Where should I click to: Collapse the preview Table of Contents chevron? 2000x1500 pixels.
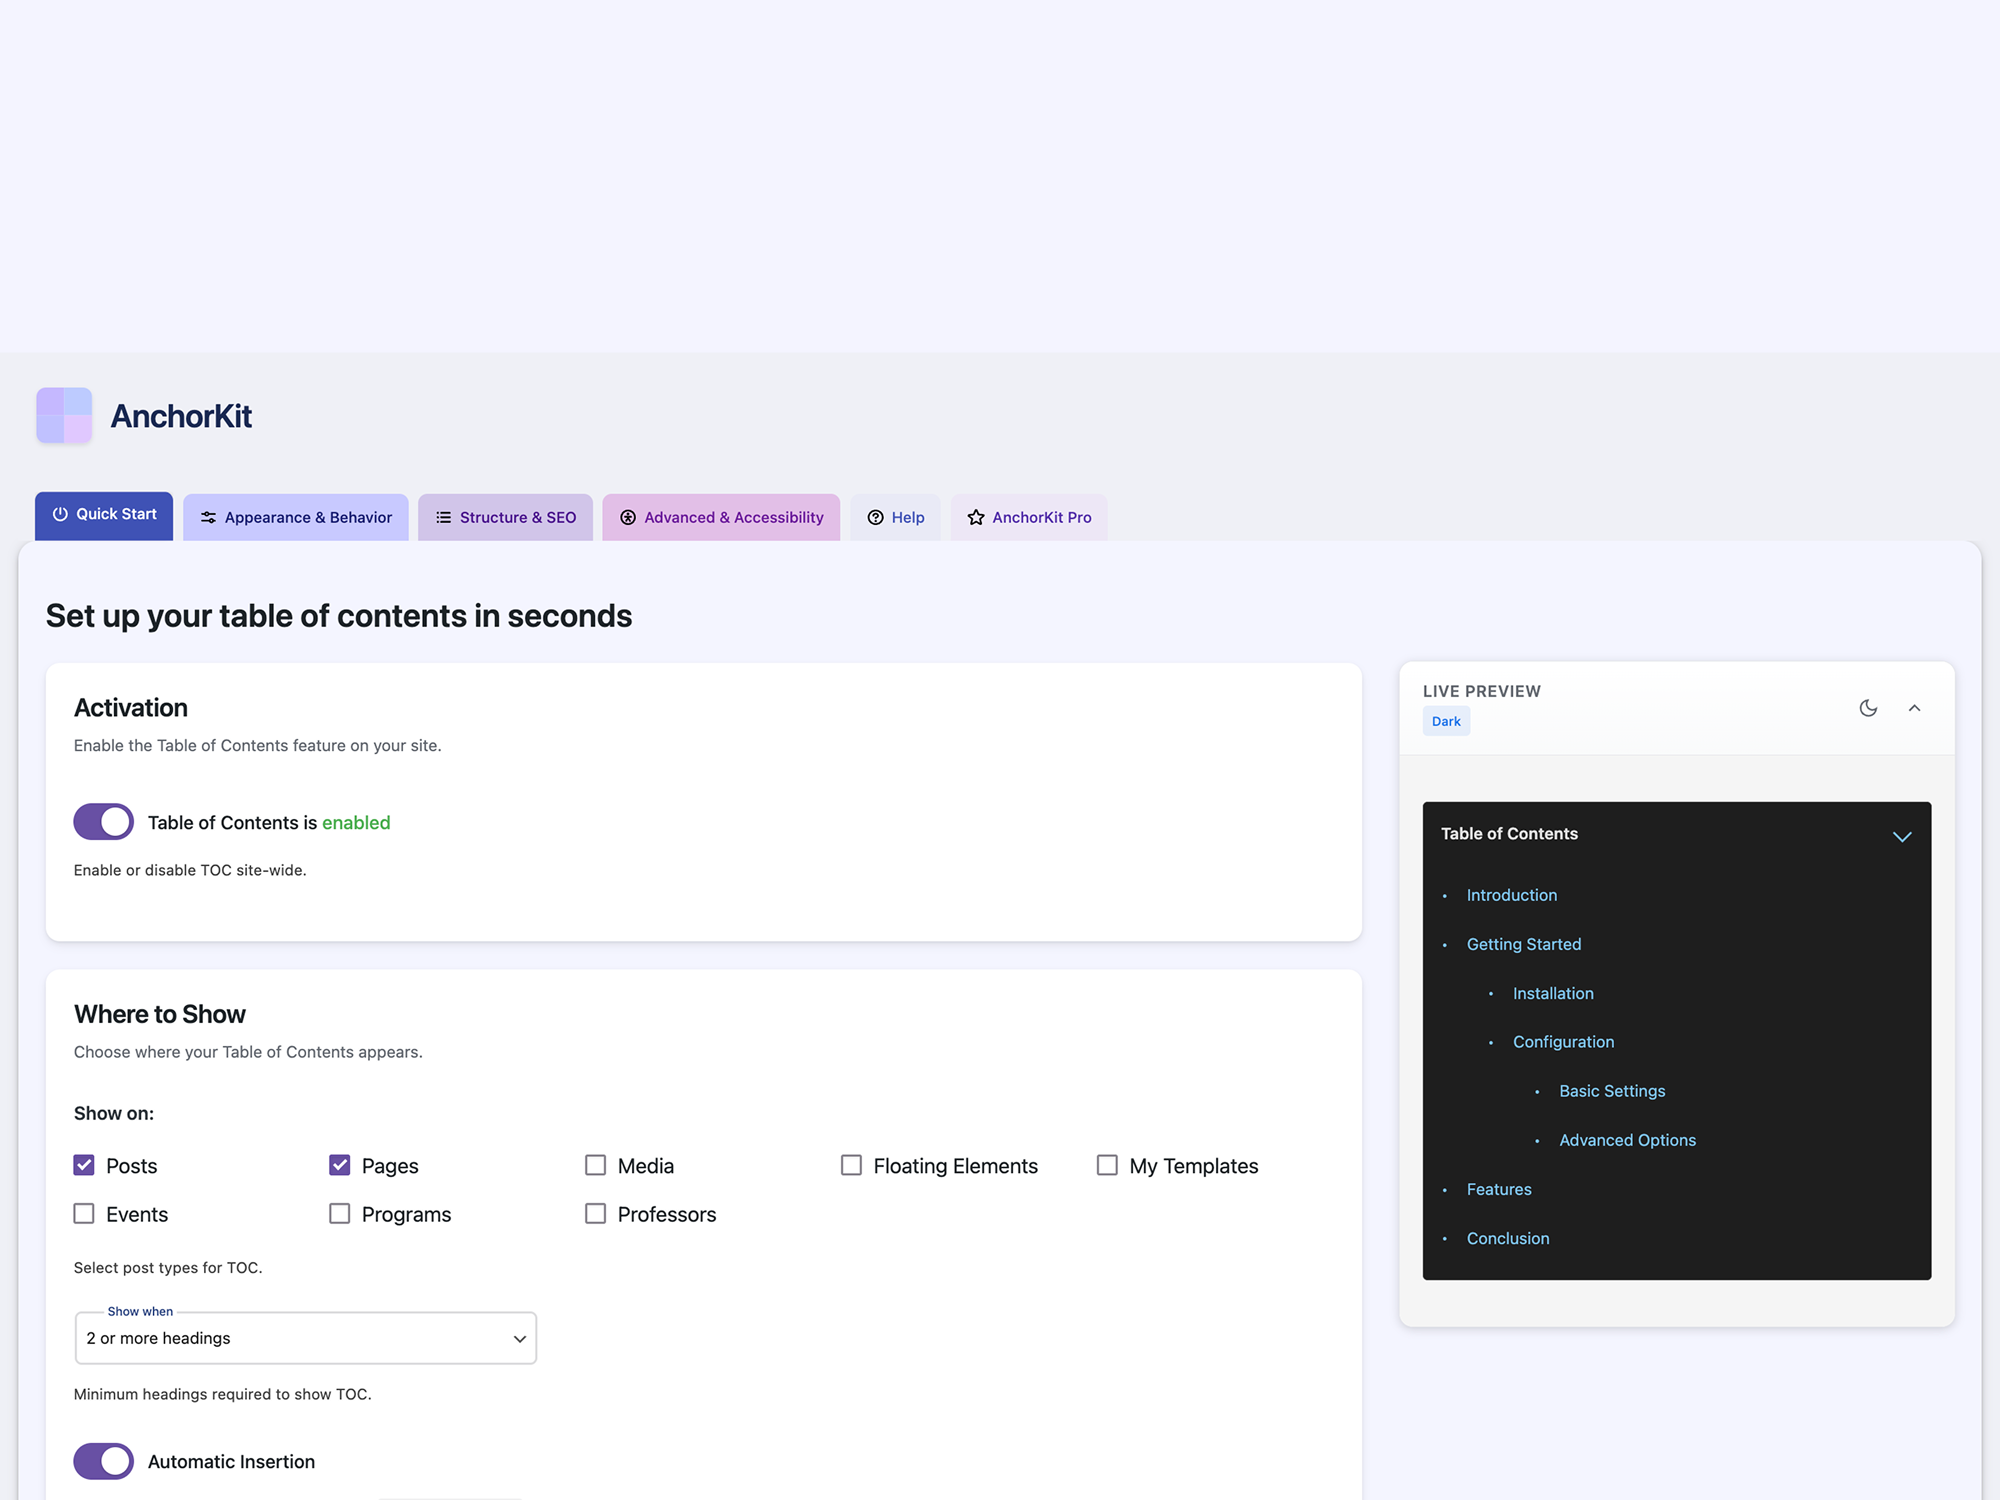1902,836
